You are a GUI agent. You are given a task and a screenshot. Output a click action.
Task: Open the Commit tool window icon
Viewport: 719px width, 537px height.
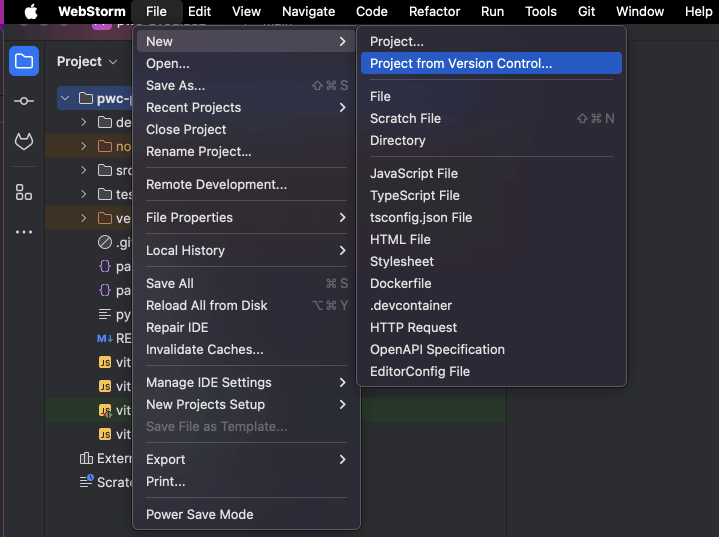[24, 102]
